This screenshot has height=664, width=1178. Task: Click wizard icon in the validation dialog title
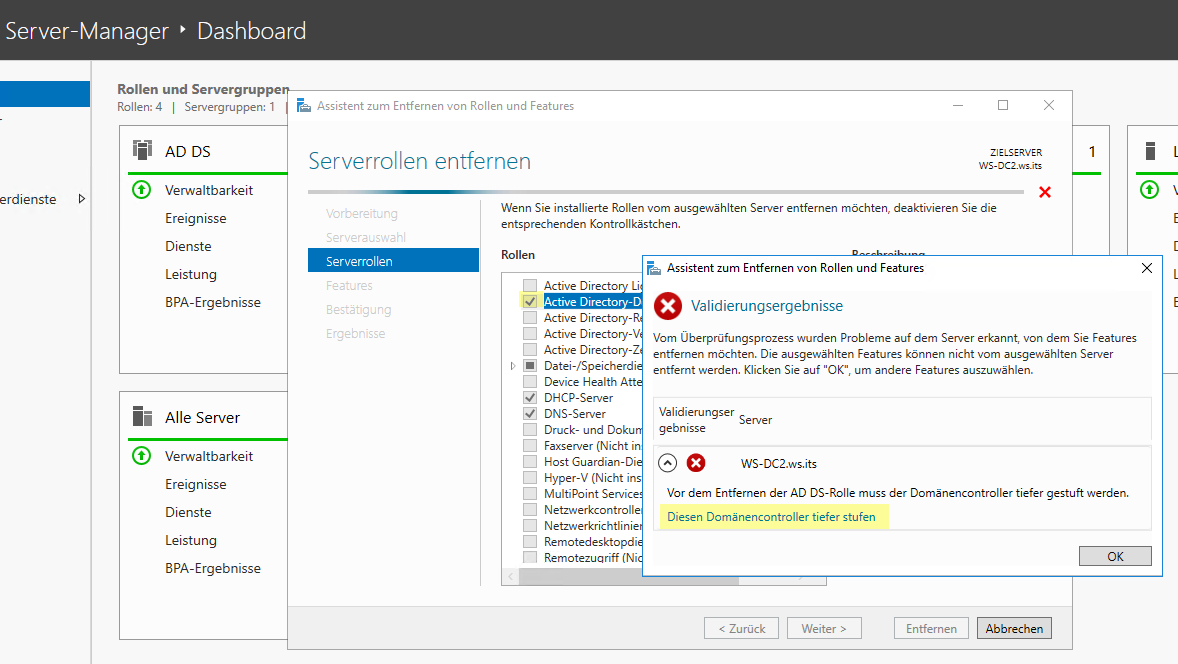(x=654, y=268)
